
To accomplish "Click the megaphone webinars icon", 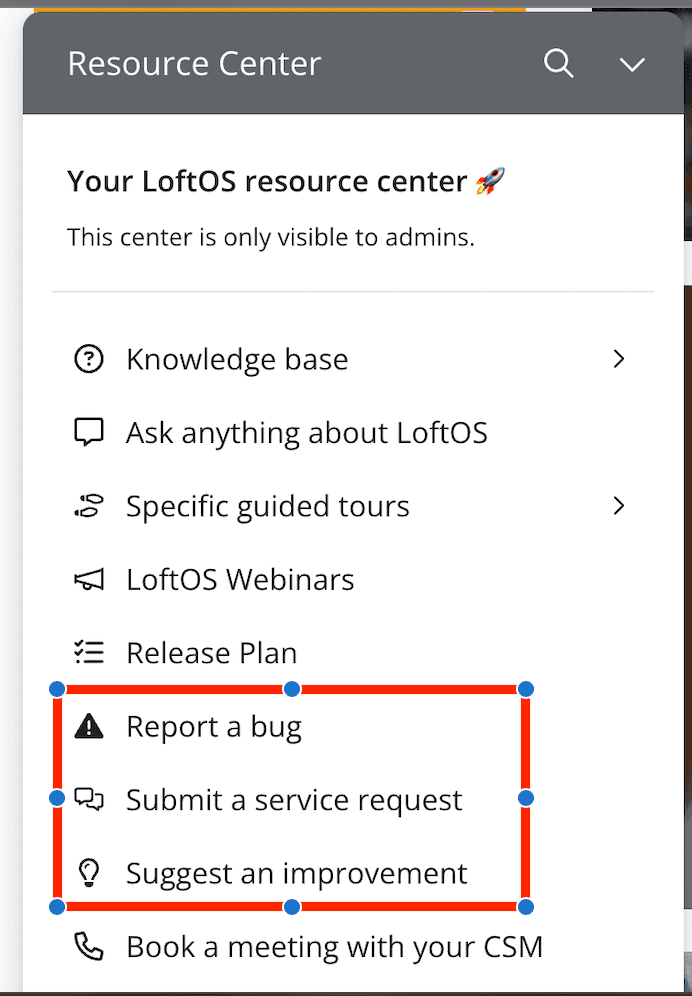I will tap(89, 580).
